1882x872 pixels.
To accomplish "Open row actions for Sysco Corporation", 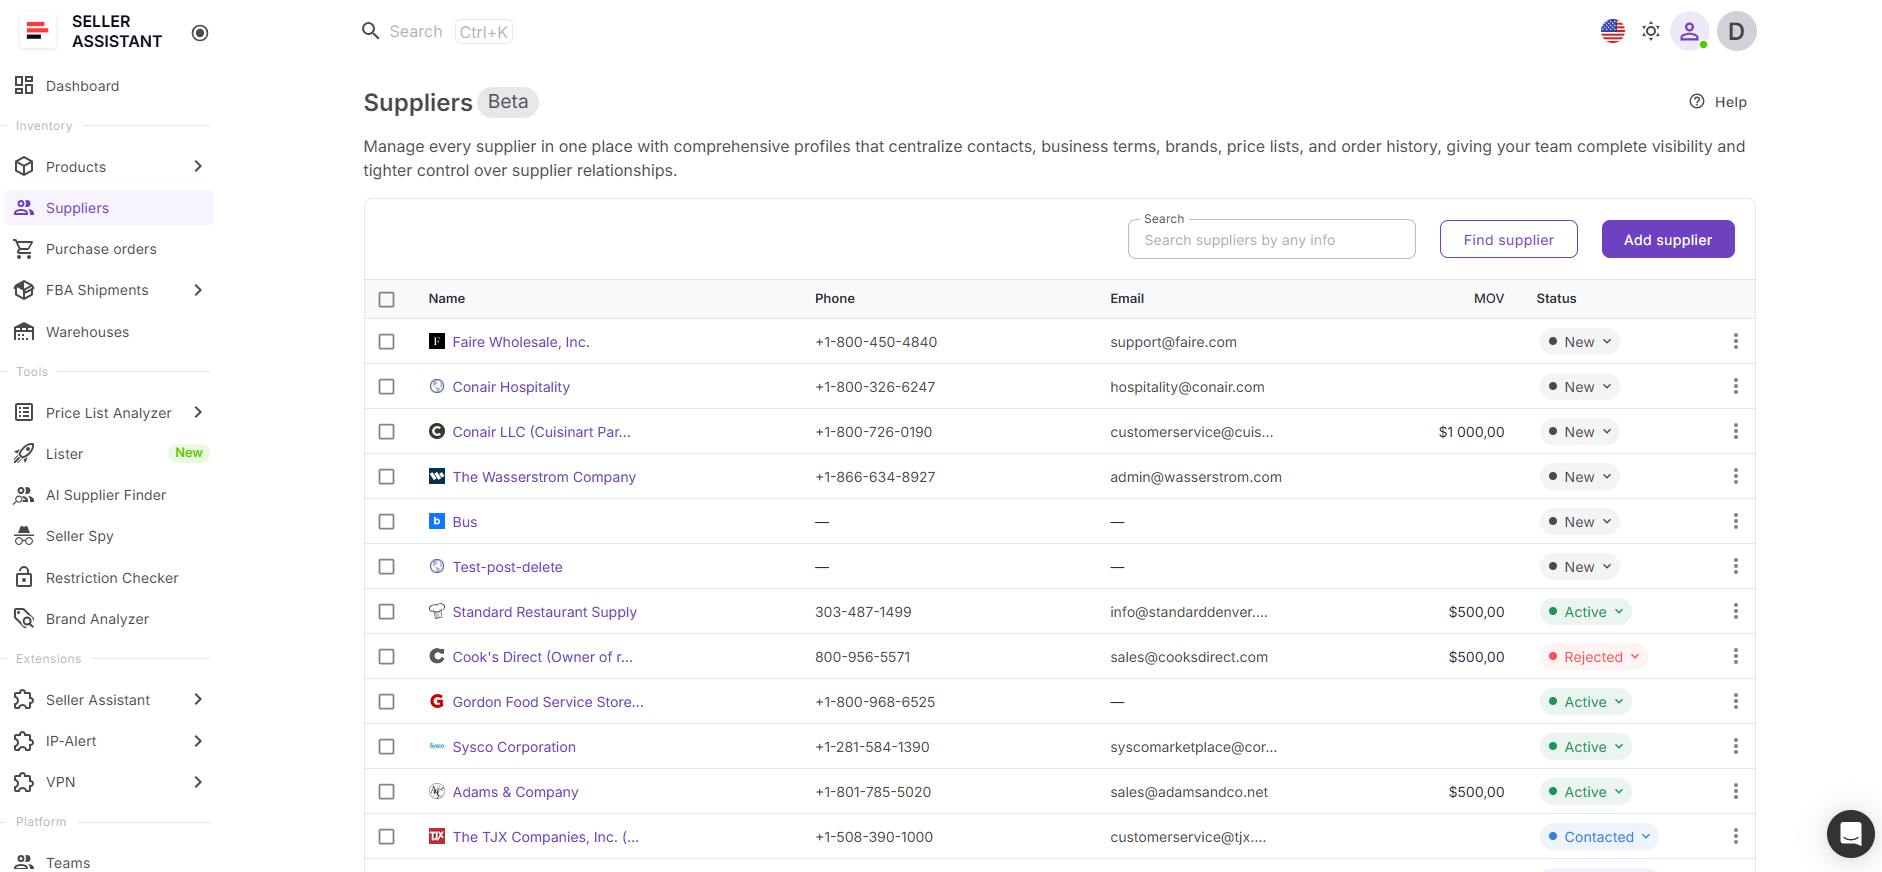I will pos(1736,746).
